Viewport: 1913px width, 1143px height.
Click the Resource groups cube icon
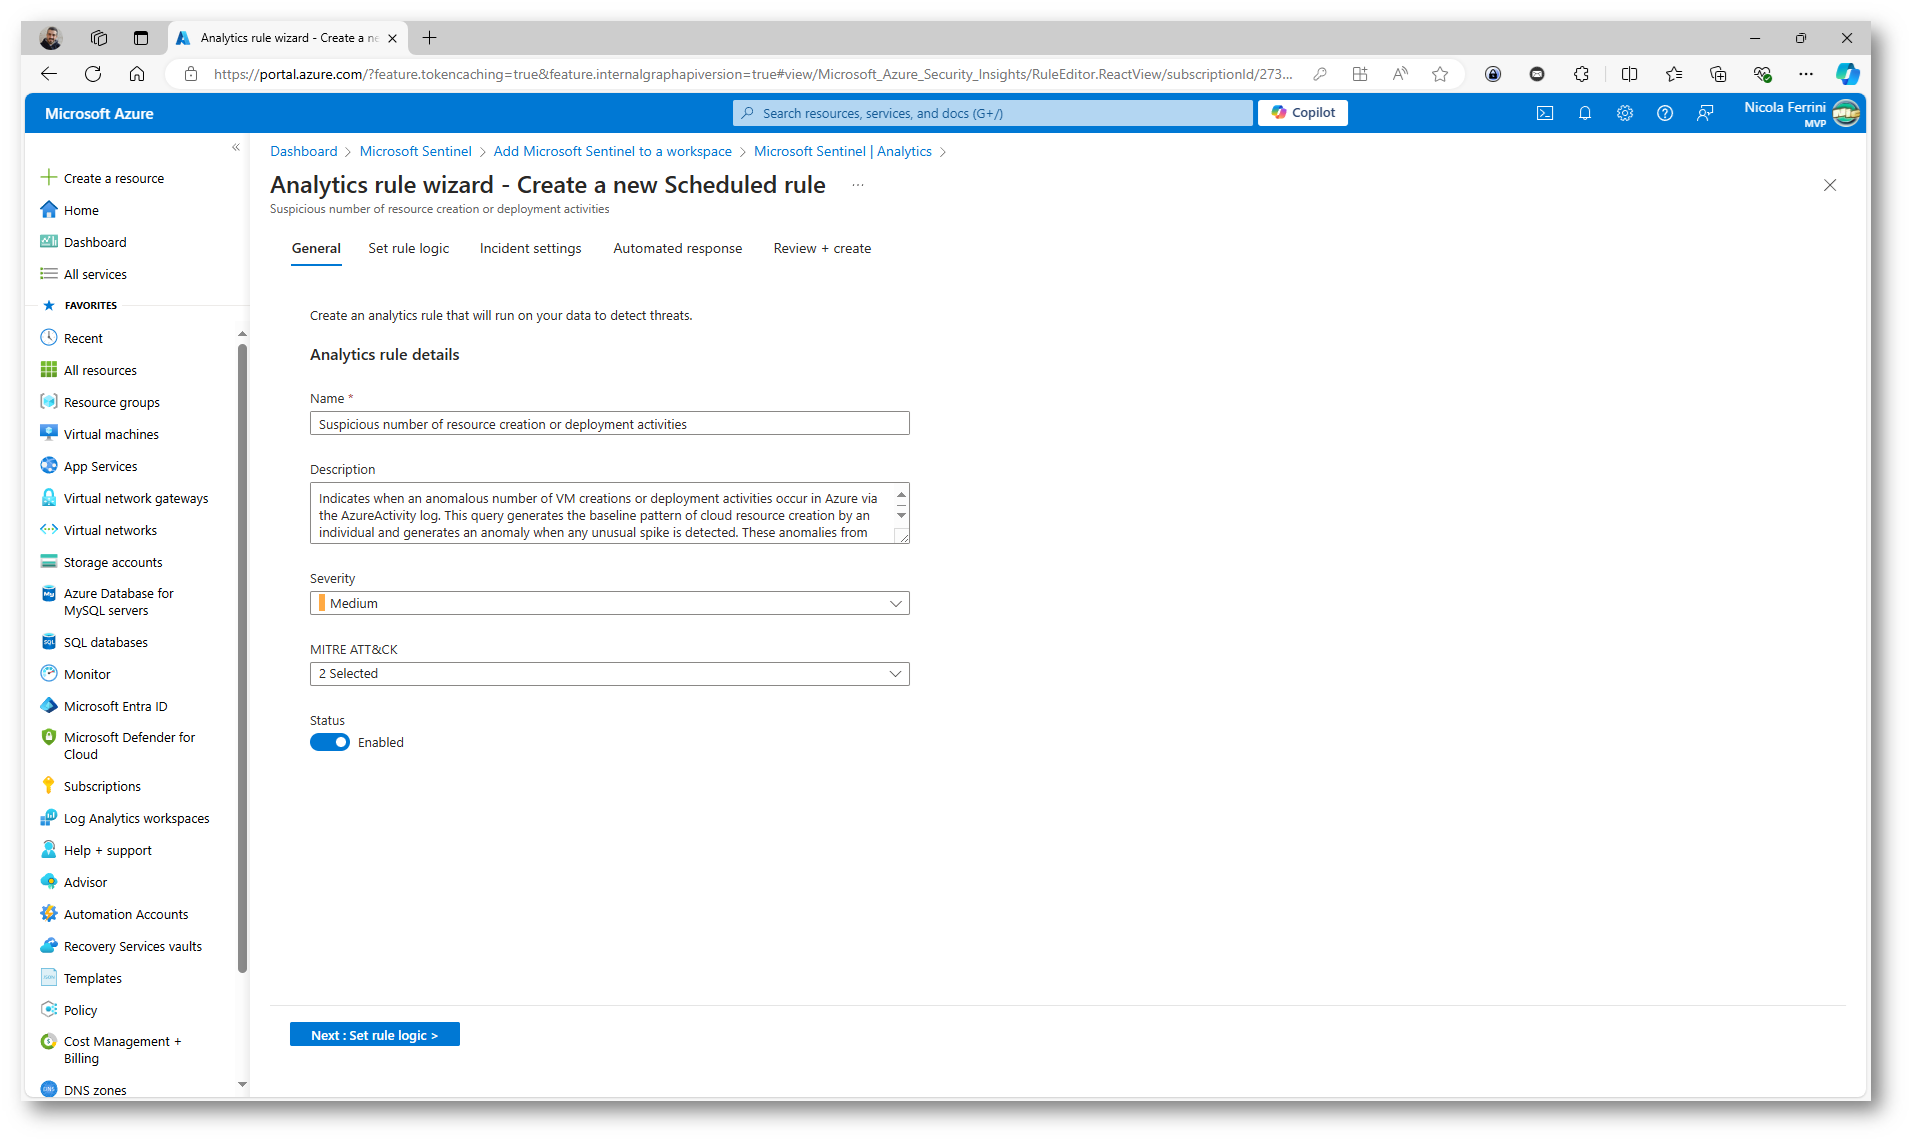[x=48, y=401]
